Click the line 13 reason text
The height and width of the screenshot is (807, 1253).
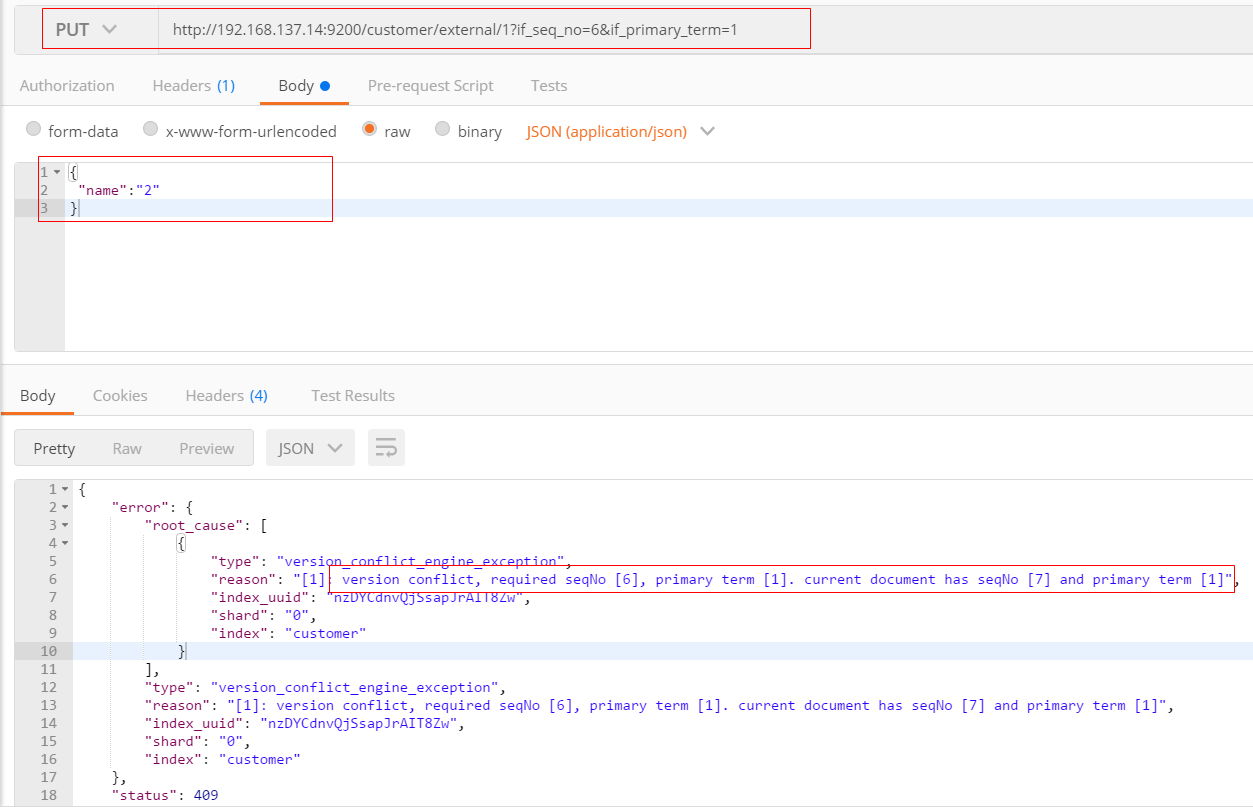[657, 705]
